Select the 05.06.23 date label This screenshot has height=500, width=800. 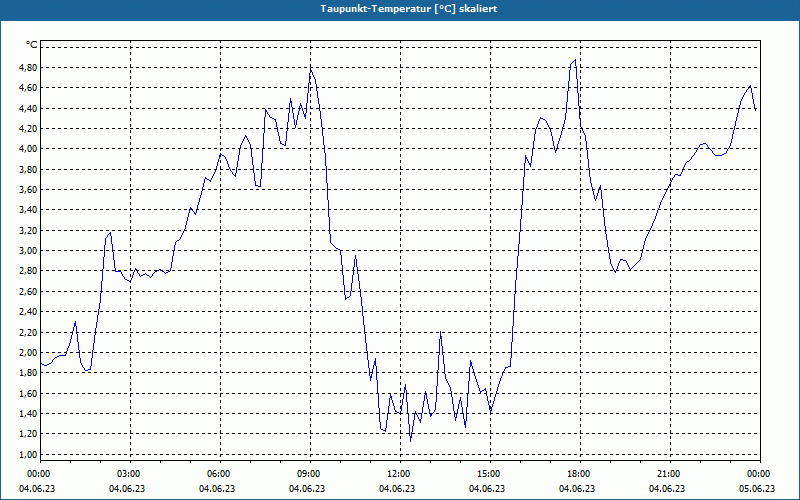[757, 488]
